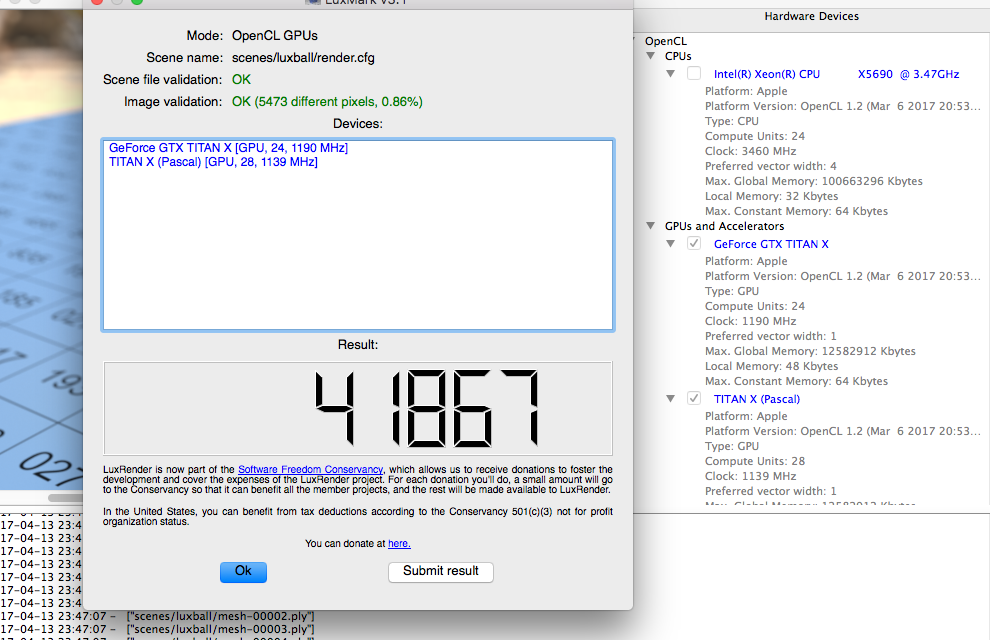Click 'Preferred vector width: 4' row
Viewport: 990px width, 640px height.
pos(770,166)
